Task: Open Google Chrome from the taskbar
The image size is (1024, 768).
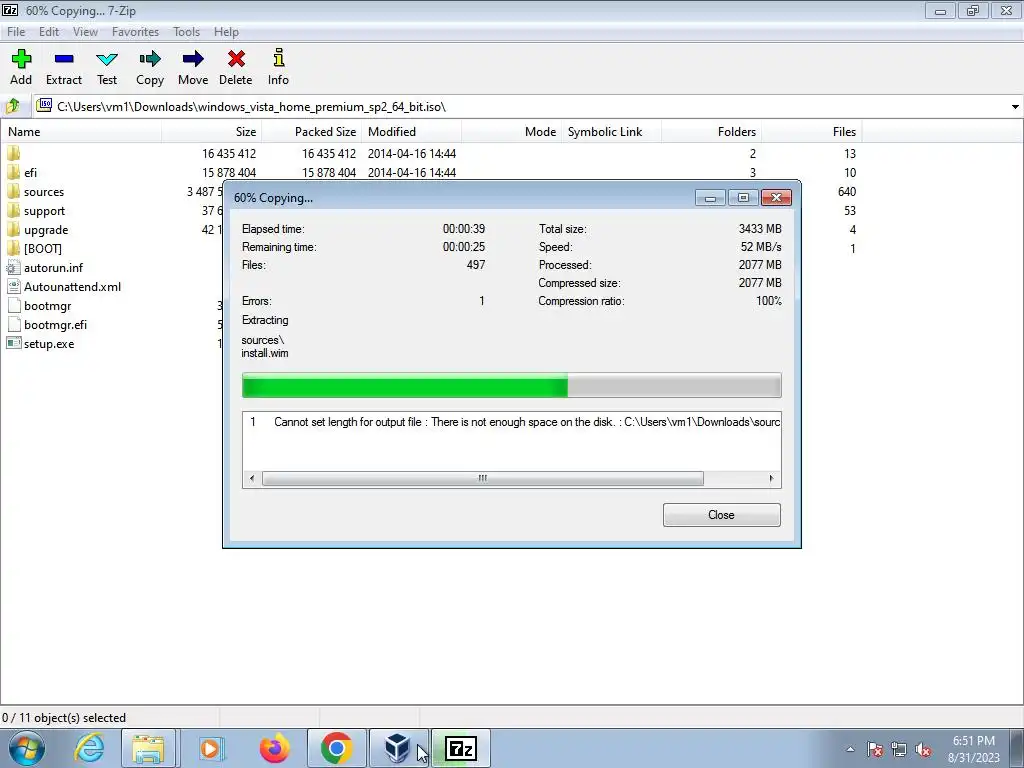Action: point(336,748)
